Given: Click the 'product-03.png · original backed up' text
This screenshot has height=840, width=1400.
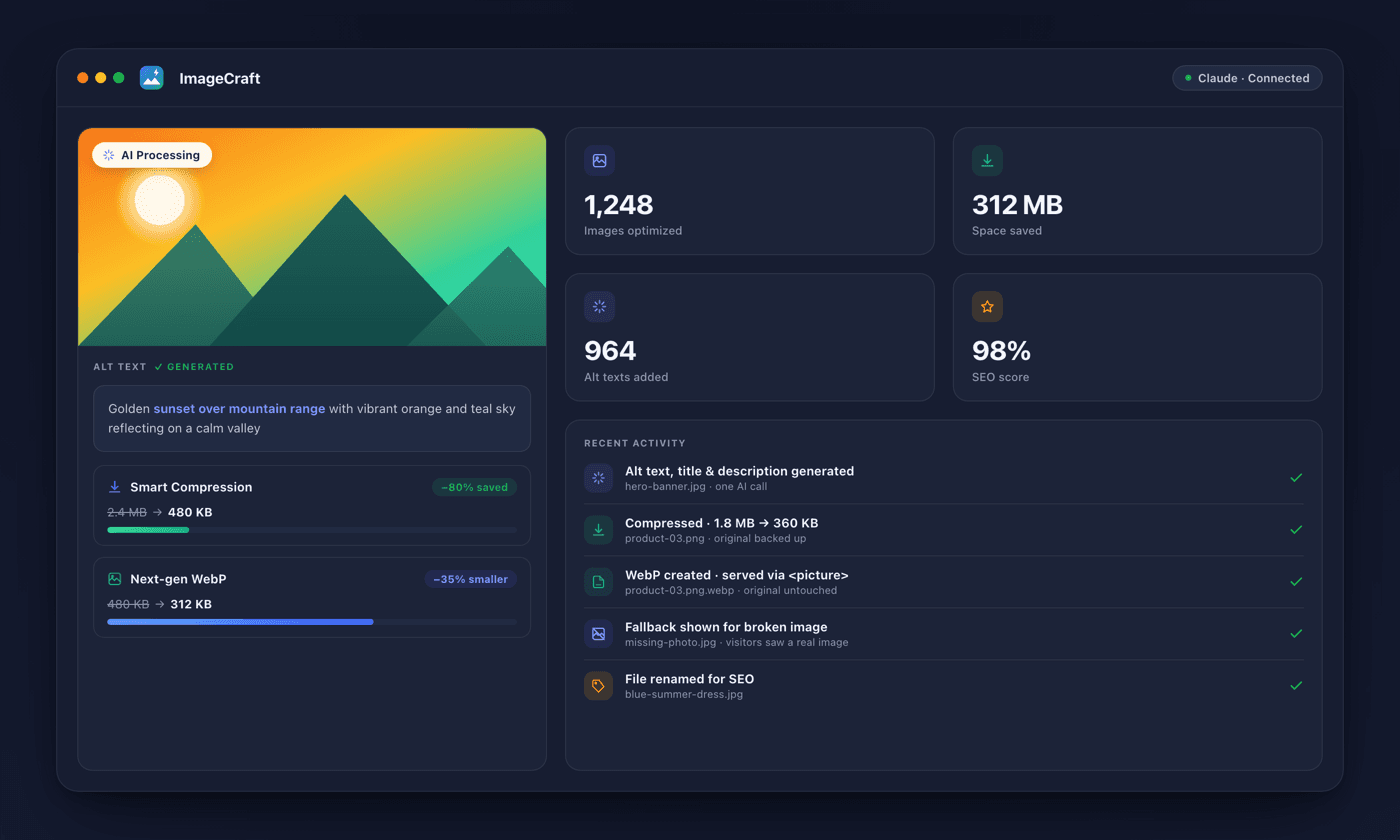Looking at the screenshot, I should pyautogui.click(x=715, y=539).
